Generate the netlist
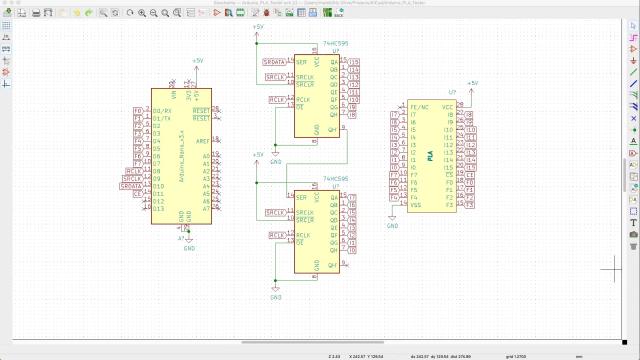640x360 pixels. pyautogui.click(x=290, y=13)
